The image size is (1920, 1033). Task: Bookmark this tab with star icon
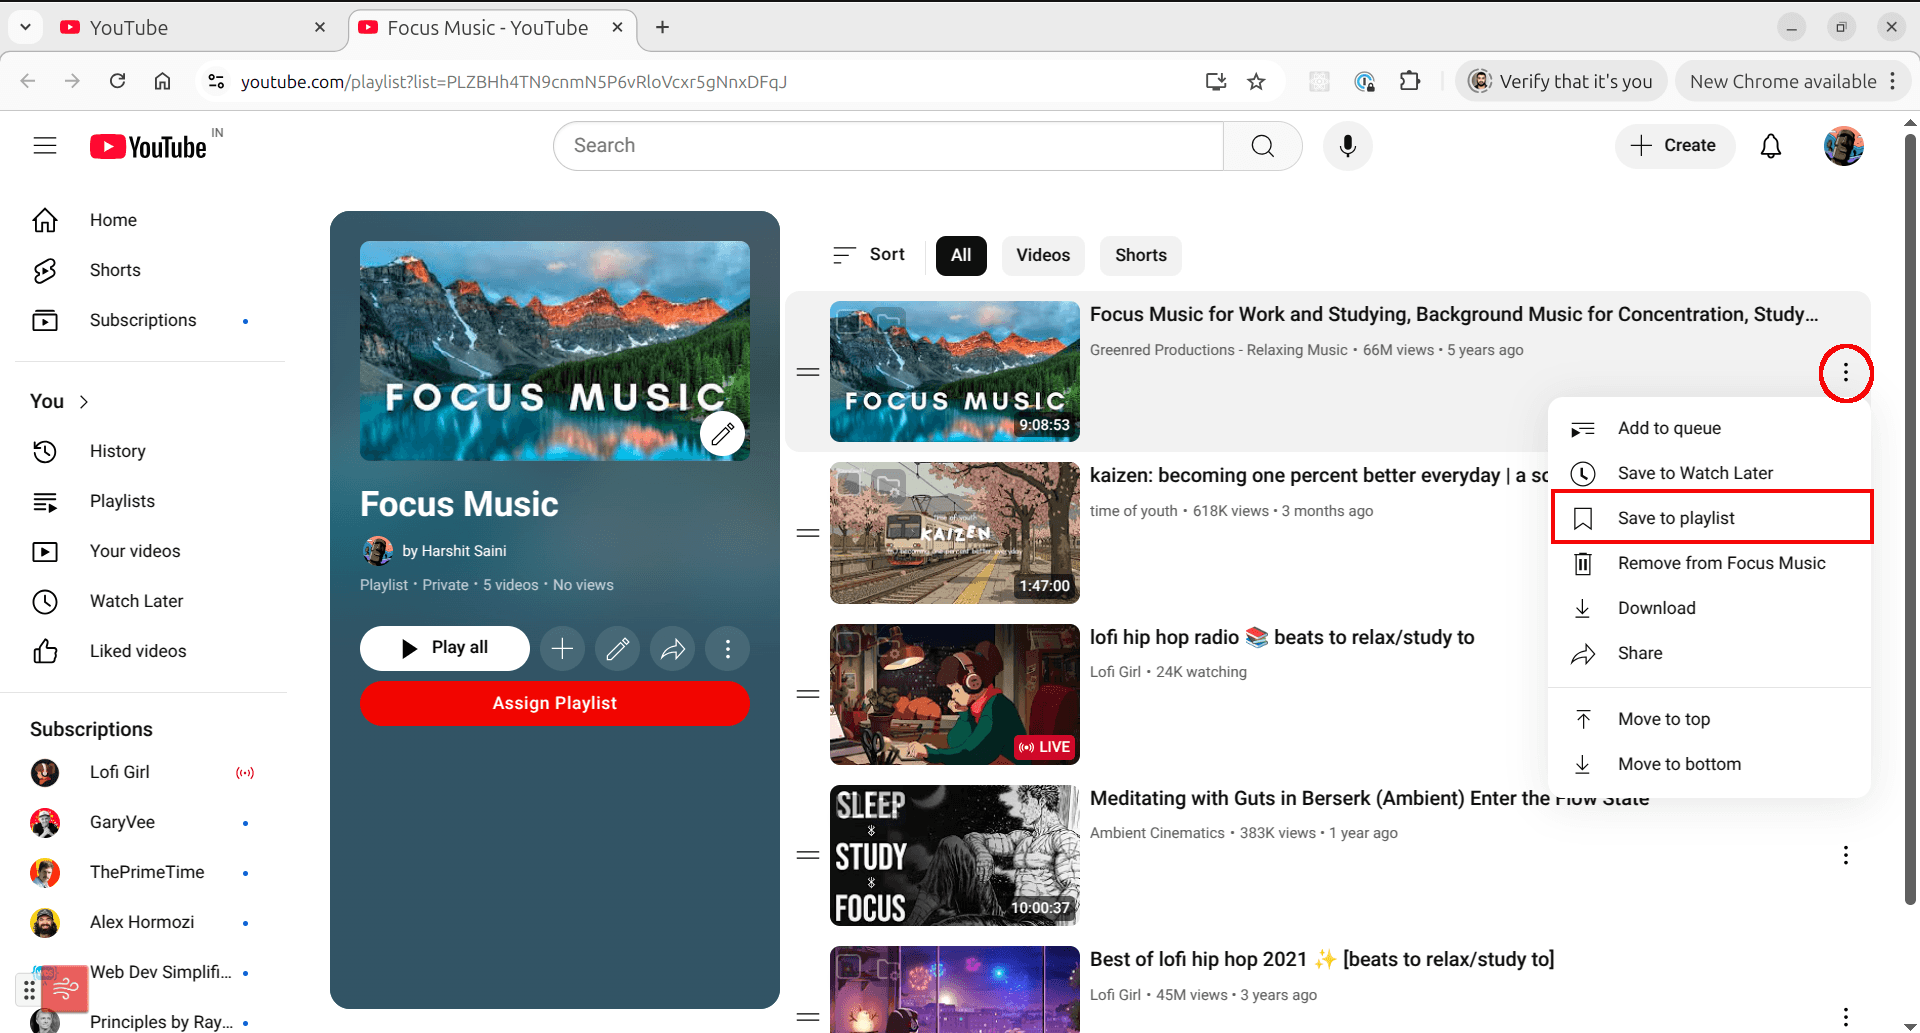pos(1256,81)
